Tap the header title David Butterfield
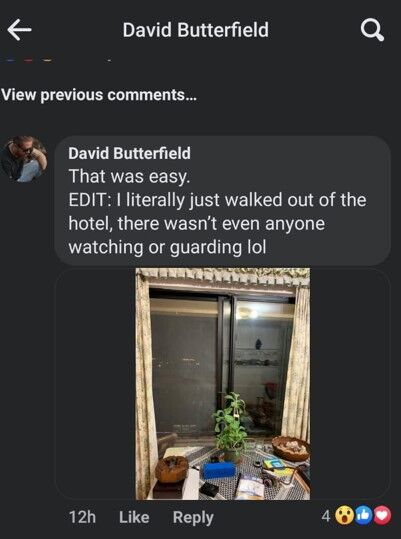The height and width of the screenshot is (539, 401). pyautogui.click(x=196, y=30)
